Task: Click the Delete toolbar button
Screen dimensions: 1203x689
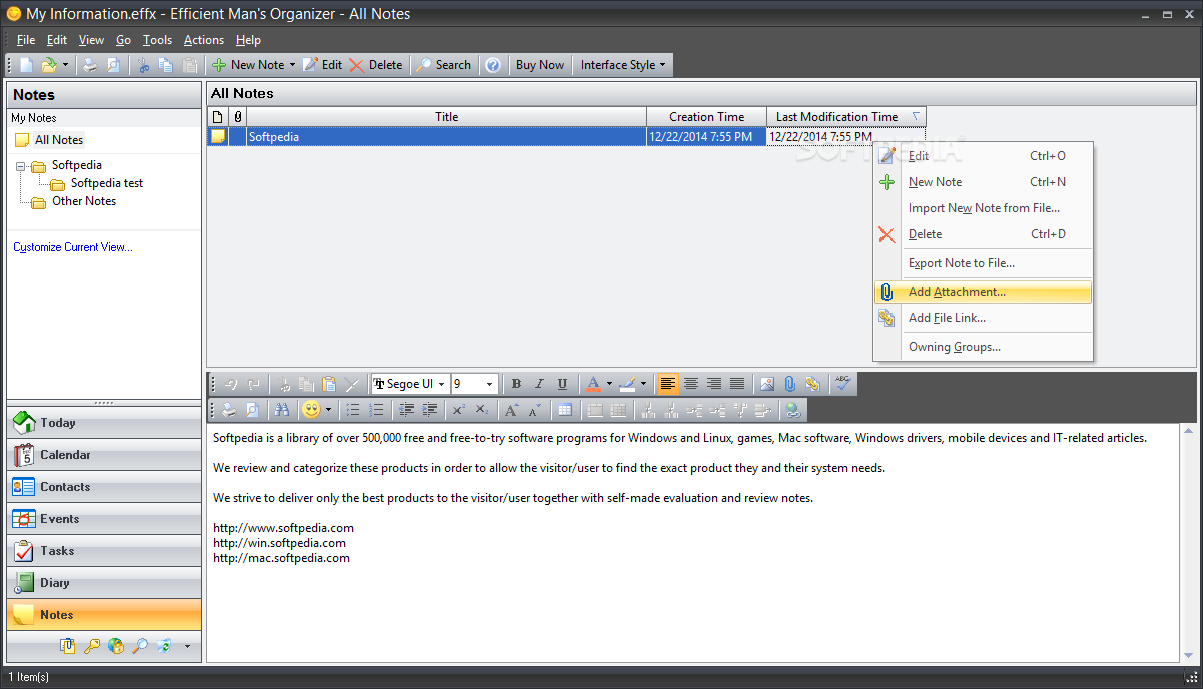Action: coord(376,65)
